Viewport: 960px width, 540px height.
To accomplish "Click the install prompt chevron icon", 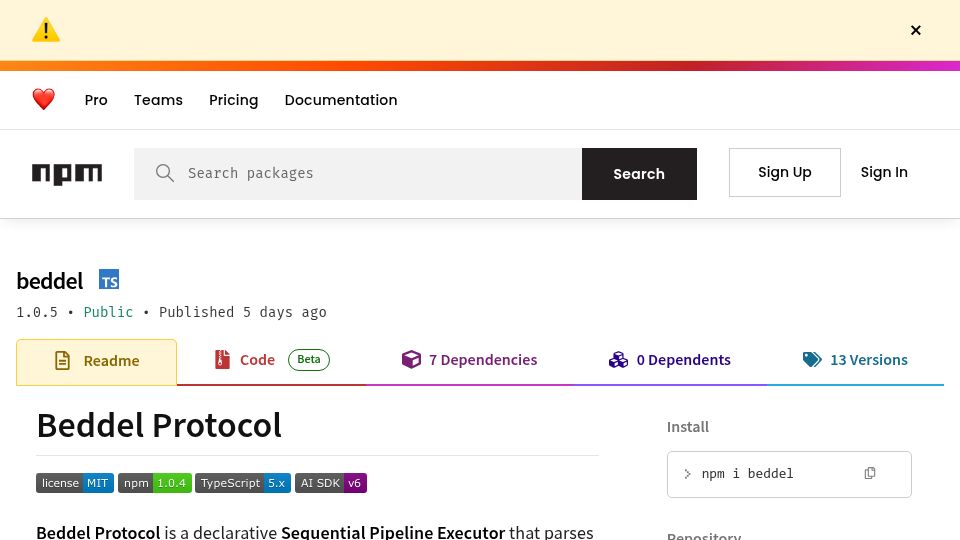I will (687, 474).
